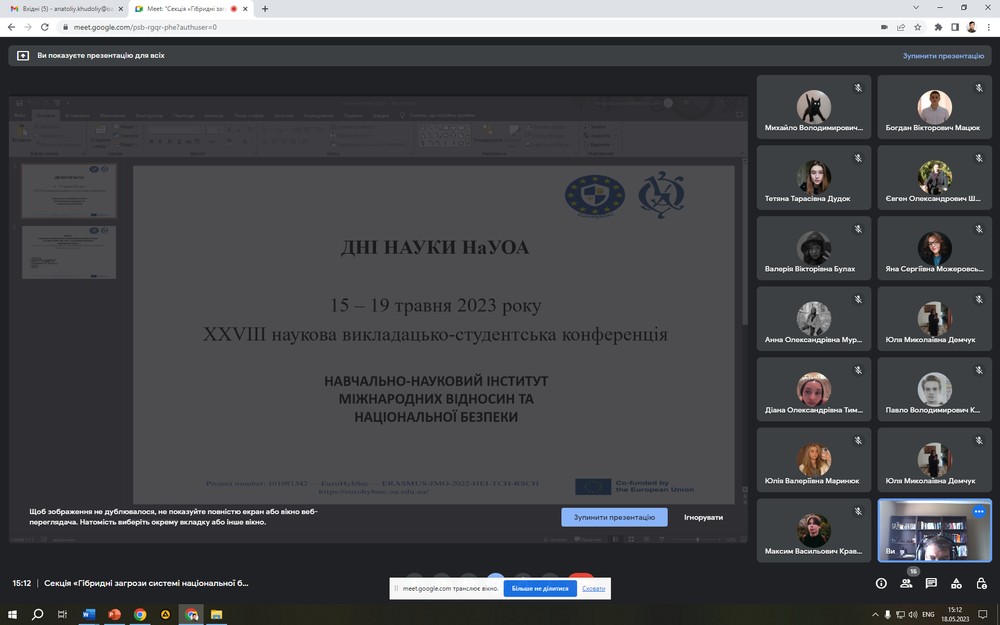This screenshot has width=1000, height=625.
Task: Select Тетяна Тарасівна Дудок participant tile
Action: click(813, 181)
